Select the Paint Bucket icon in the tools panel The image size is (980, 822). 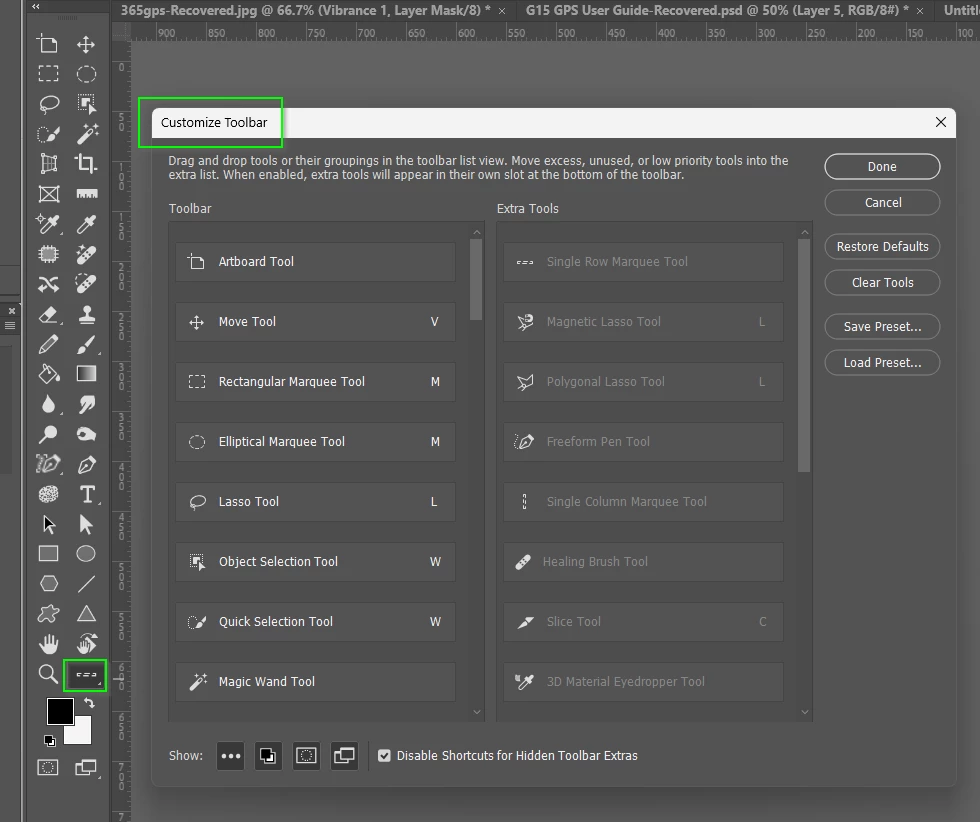click(x=49, y=374)
